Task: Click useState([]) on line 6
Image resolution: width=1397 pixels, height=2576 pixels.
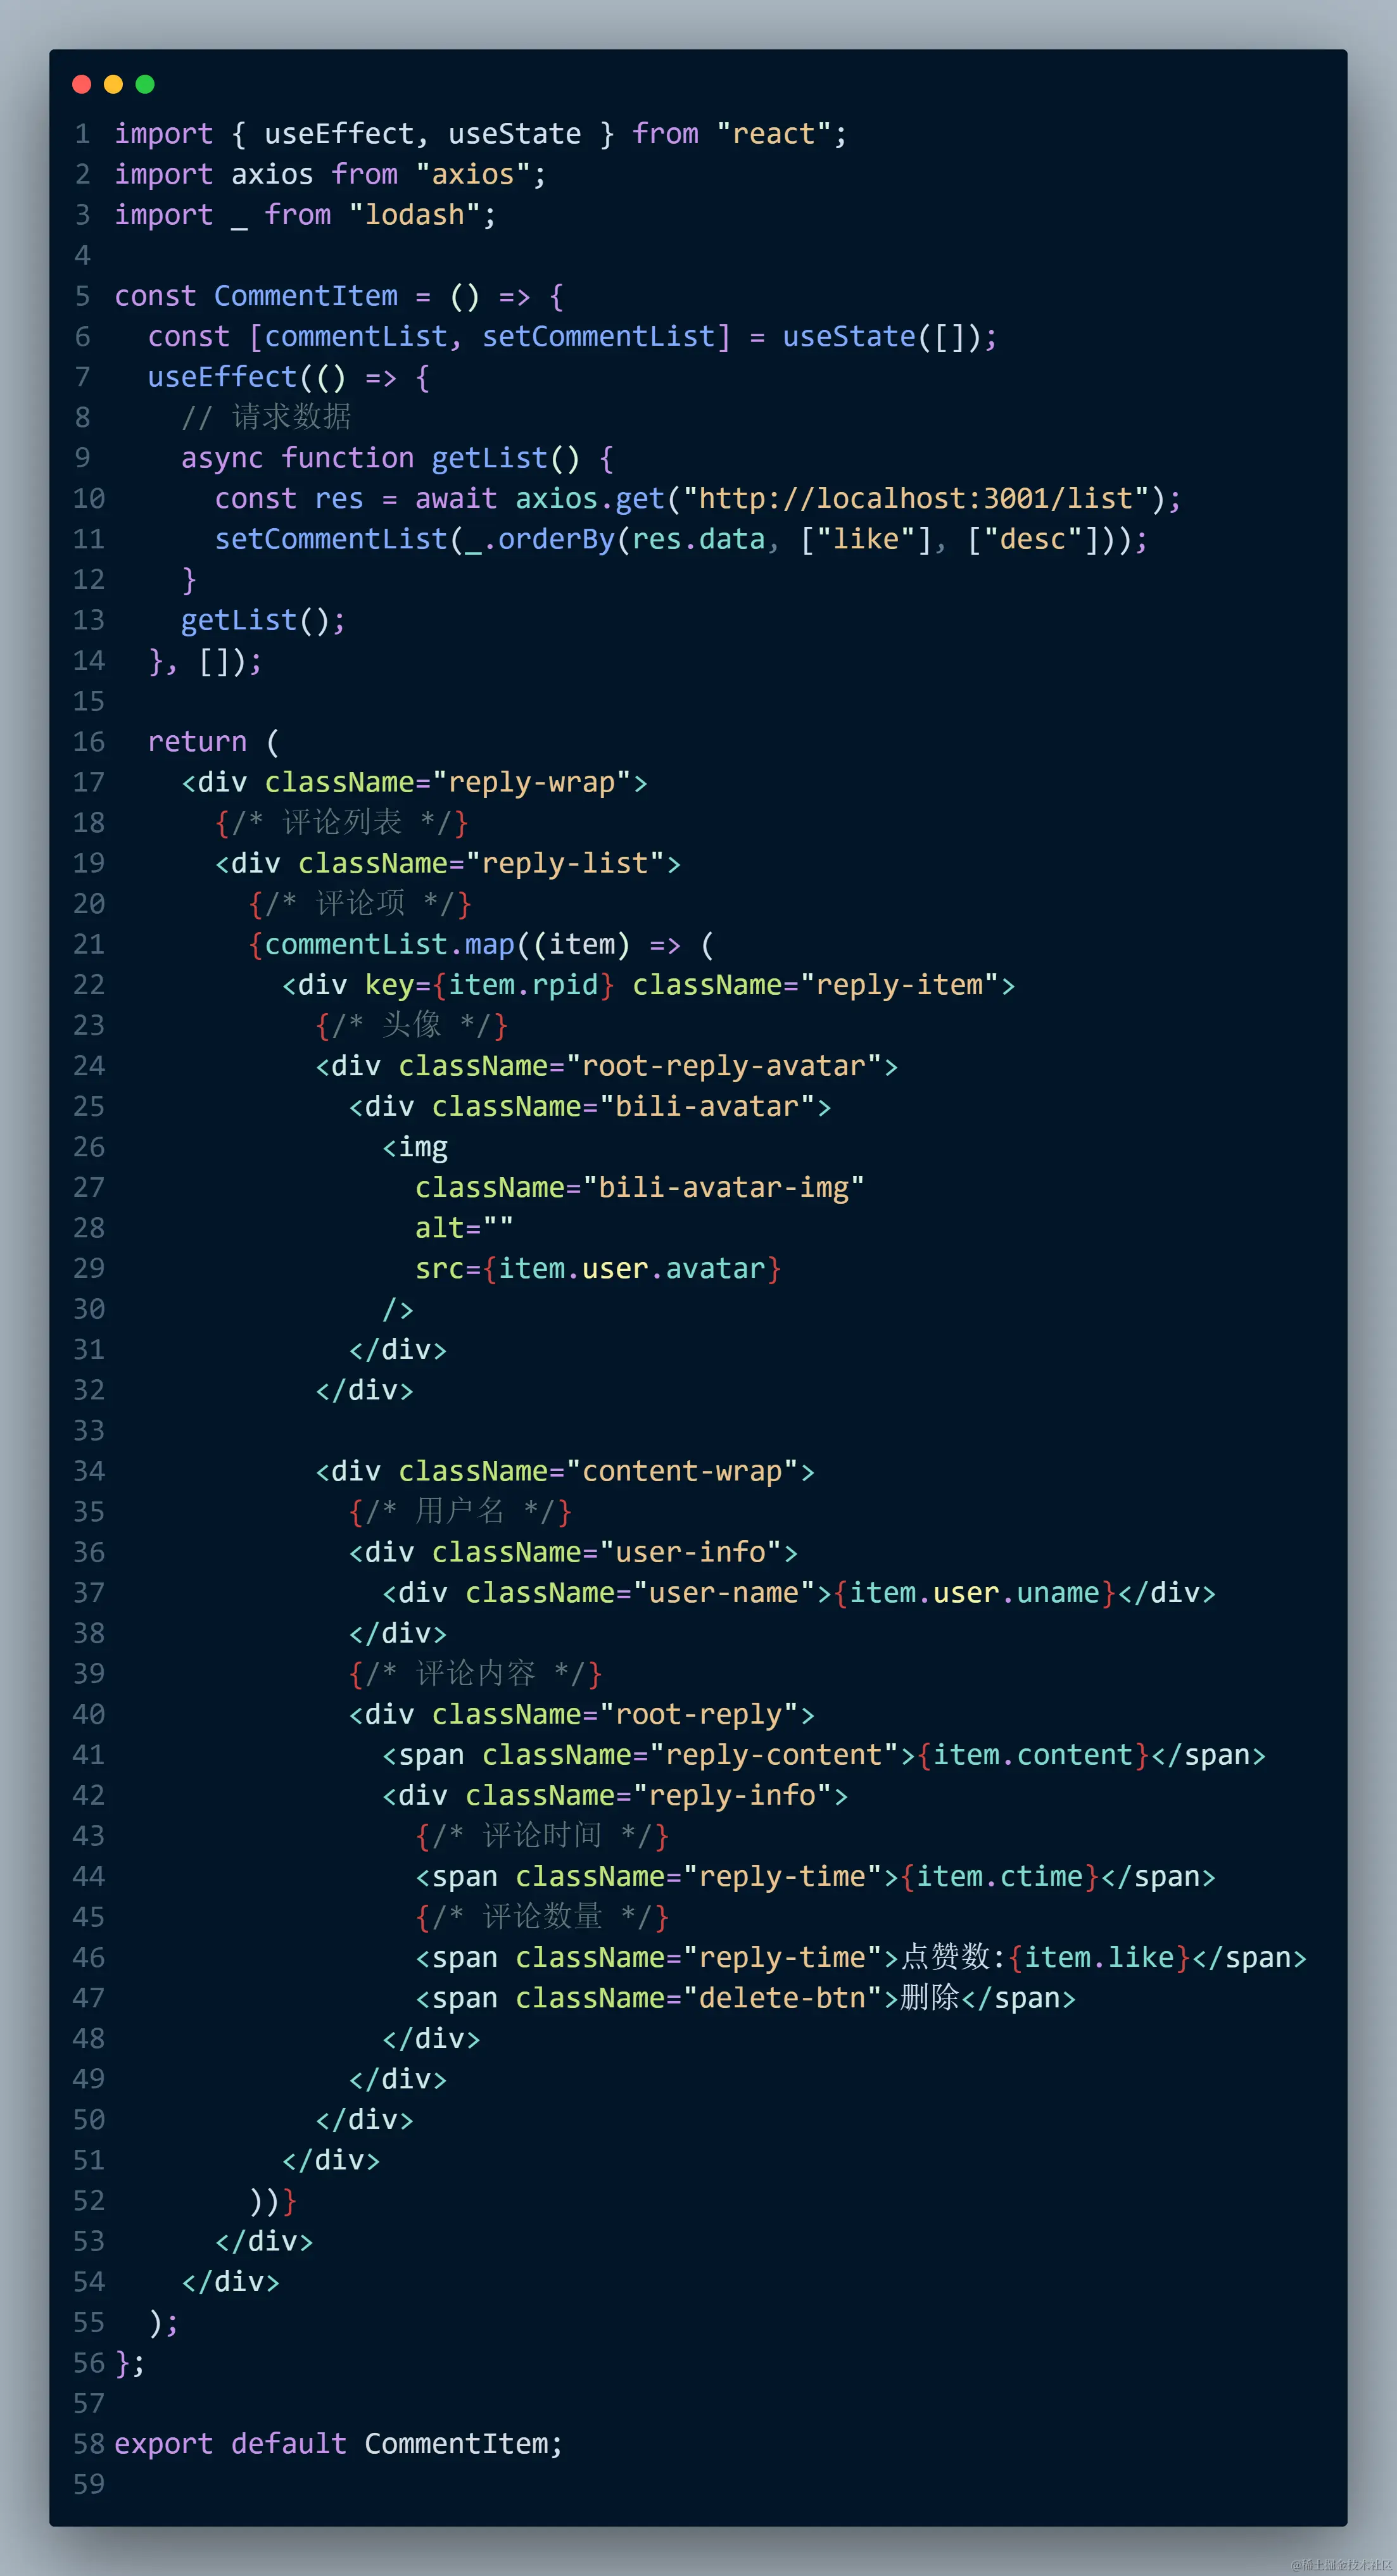Action: point(881,337)
